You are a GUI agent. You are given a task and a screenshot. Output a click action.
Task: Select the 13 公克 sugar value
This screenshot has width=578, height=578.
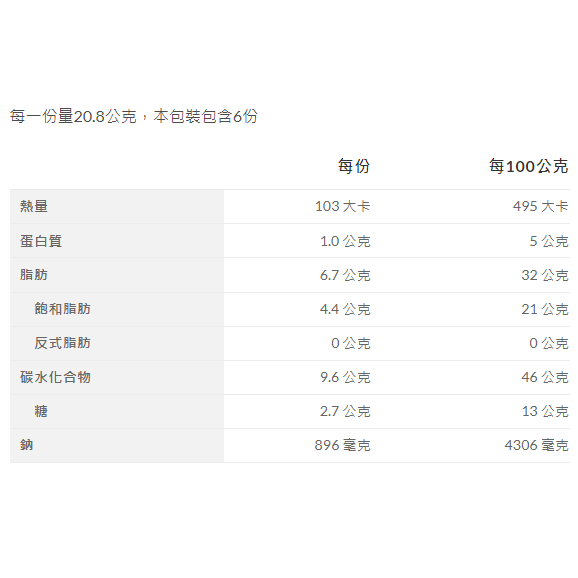click(545, 411)
